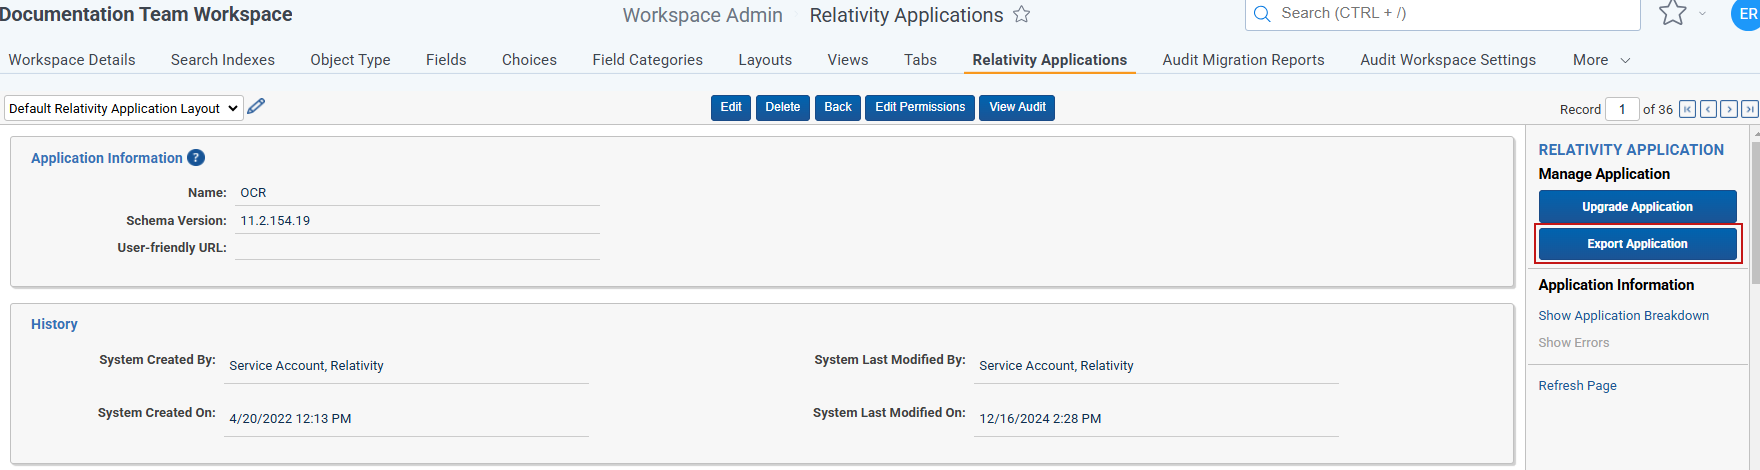This screenshot has height=470, width=1760.
Task: Expand the favorites dropdown chevron
Action: click(x=1702, y=14)
